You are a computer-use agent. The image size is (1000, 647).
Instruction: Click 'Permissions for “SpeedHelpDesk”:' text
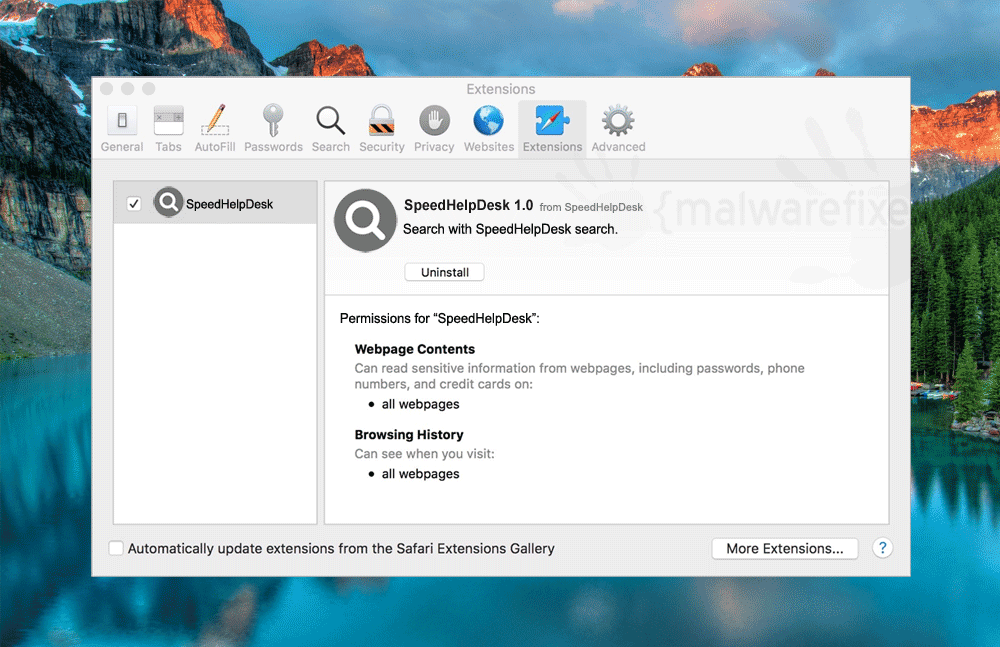coord(439,318)
